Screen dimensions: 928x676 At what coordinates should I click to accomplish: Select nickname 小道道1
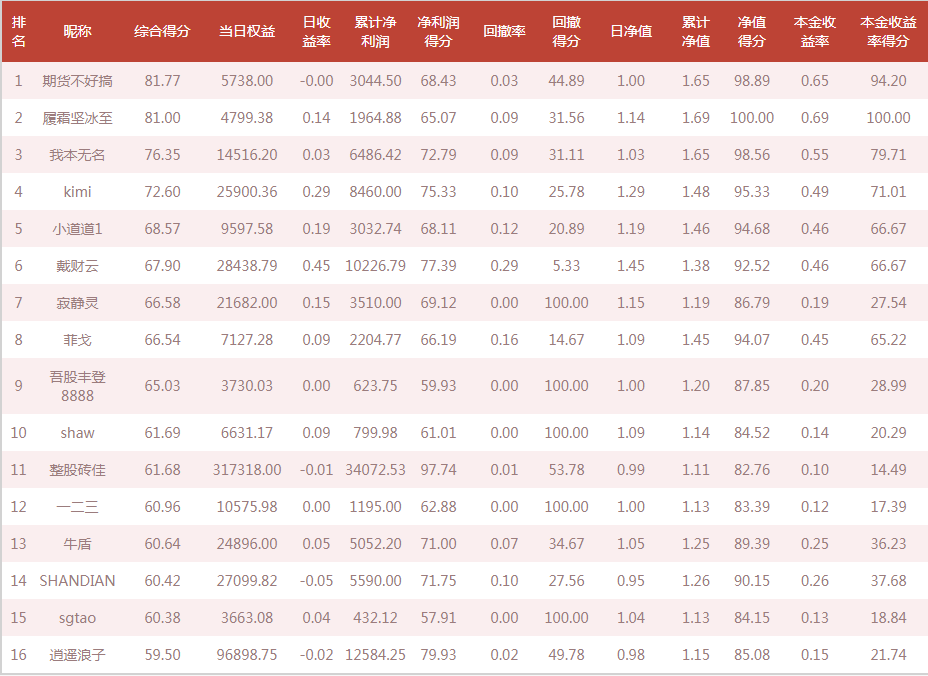[78, 229]
